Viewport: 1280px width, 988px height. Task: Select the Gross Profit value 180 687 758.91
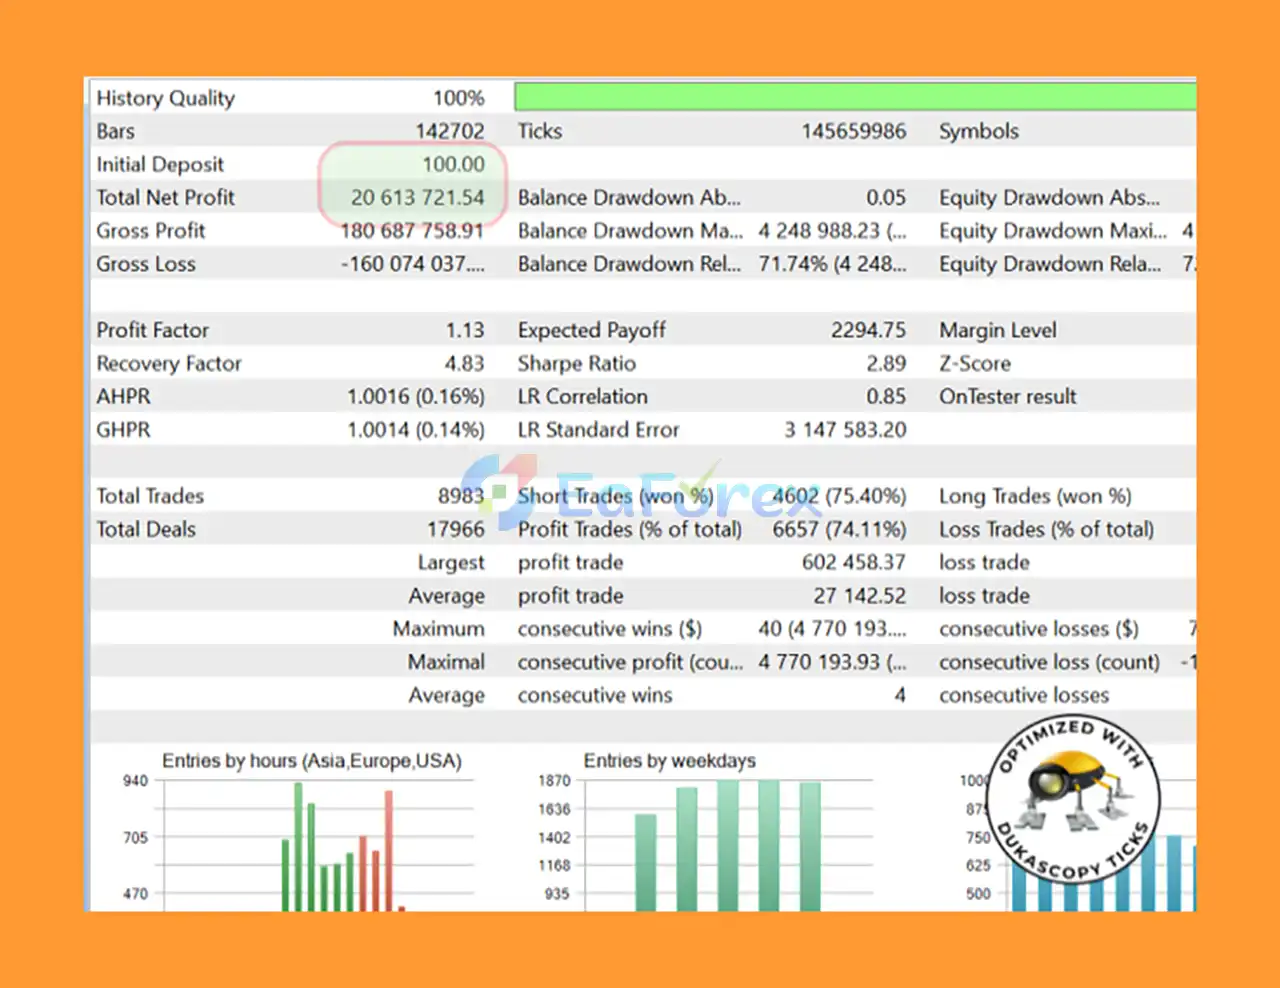coord(412,230)
